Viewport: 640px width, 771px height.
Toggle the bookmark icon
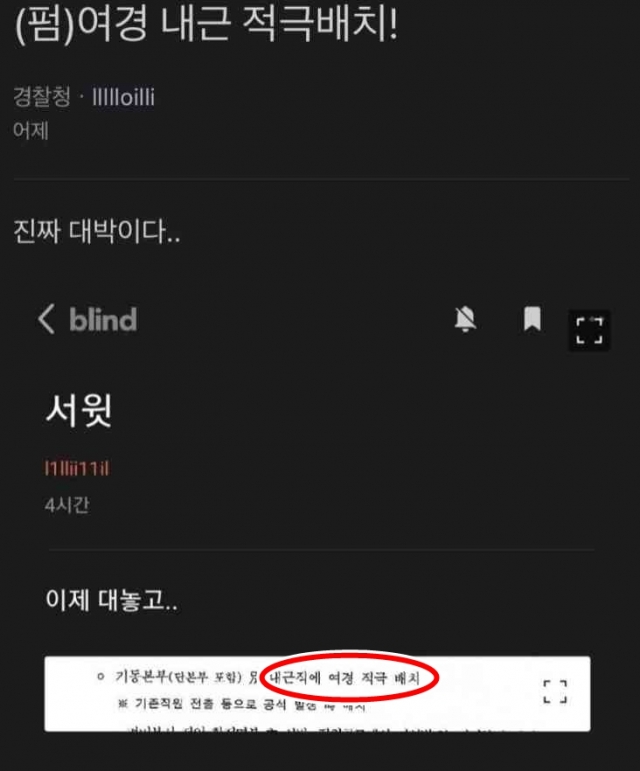click(532, 319)
